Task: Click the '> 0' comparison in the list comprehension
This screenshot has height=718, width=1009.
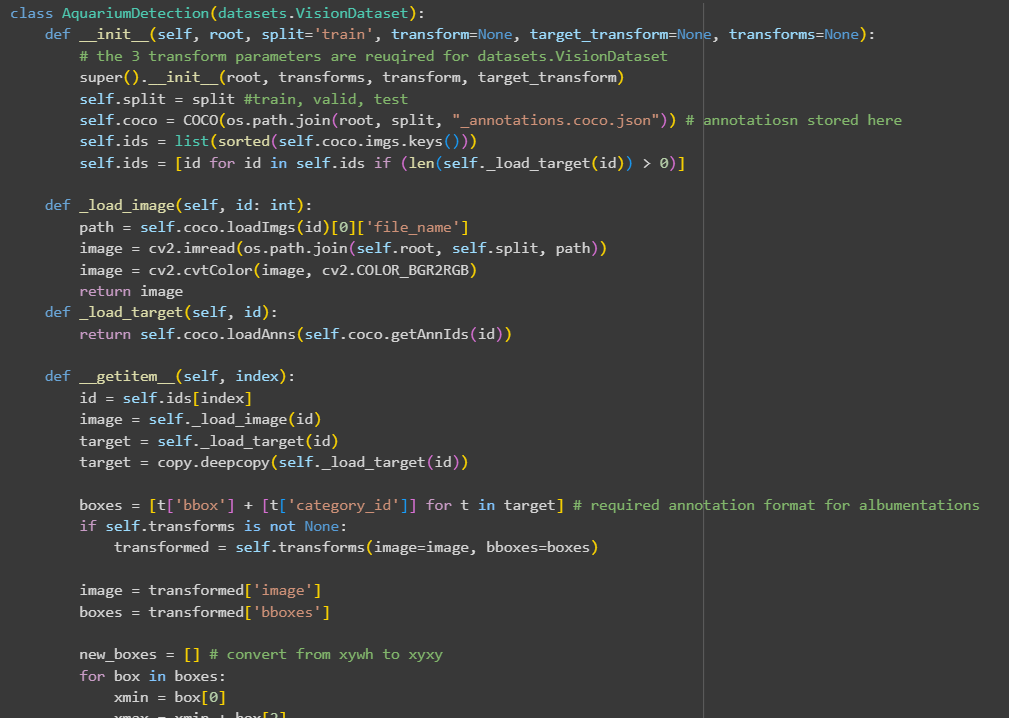Action: (655, 163)
